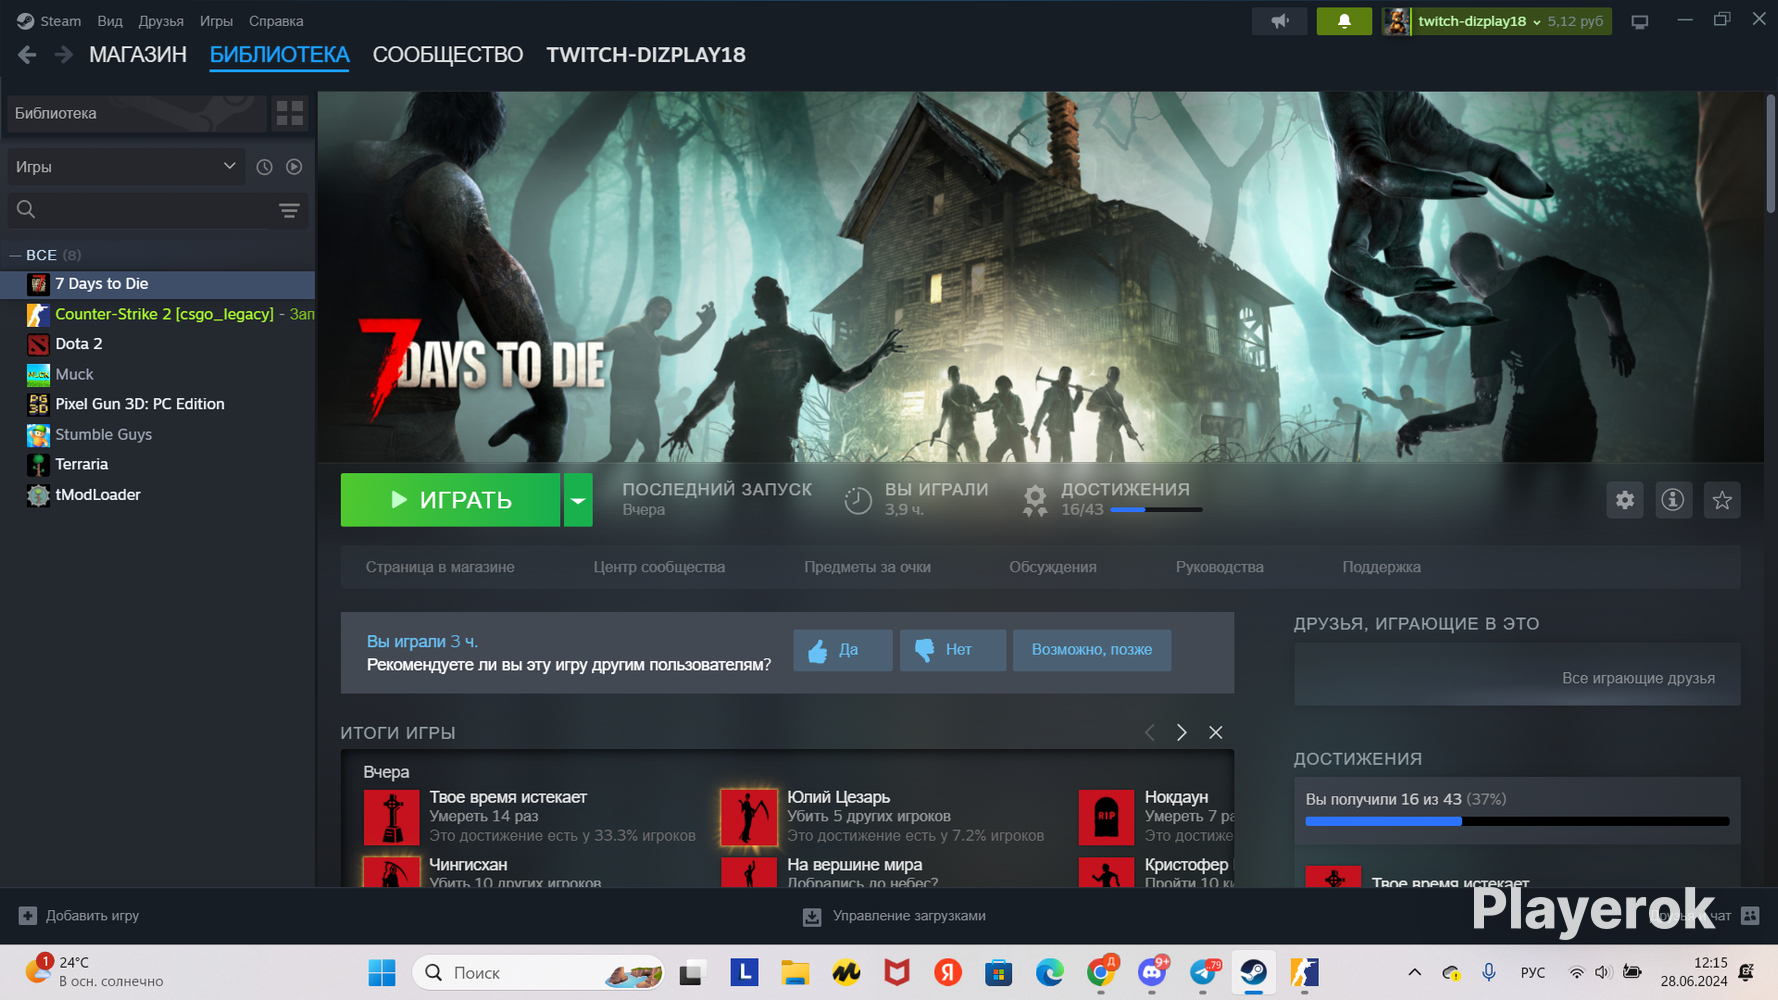This screenshot has width=1778, height=1000.
Task: Switch to the Магазин tab
Action: click(138, 55)
